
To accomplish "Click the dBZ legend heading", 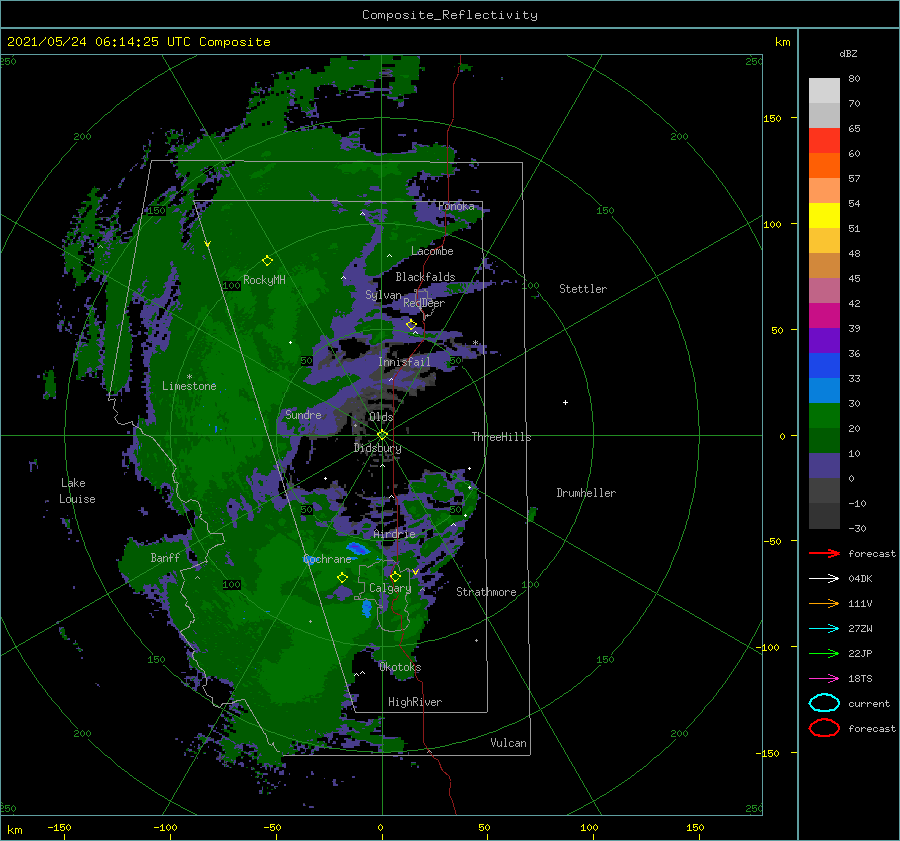I will (848, 53).
